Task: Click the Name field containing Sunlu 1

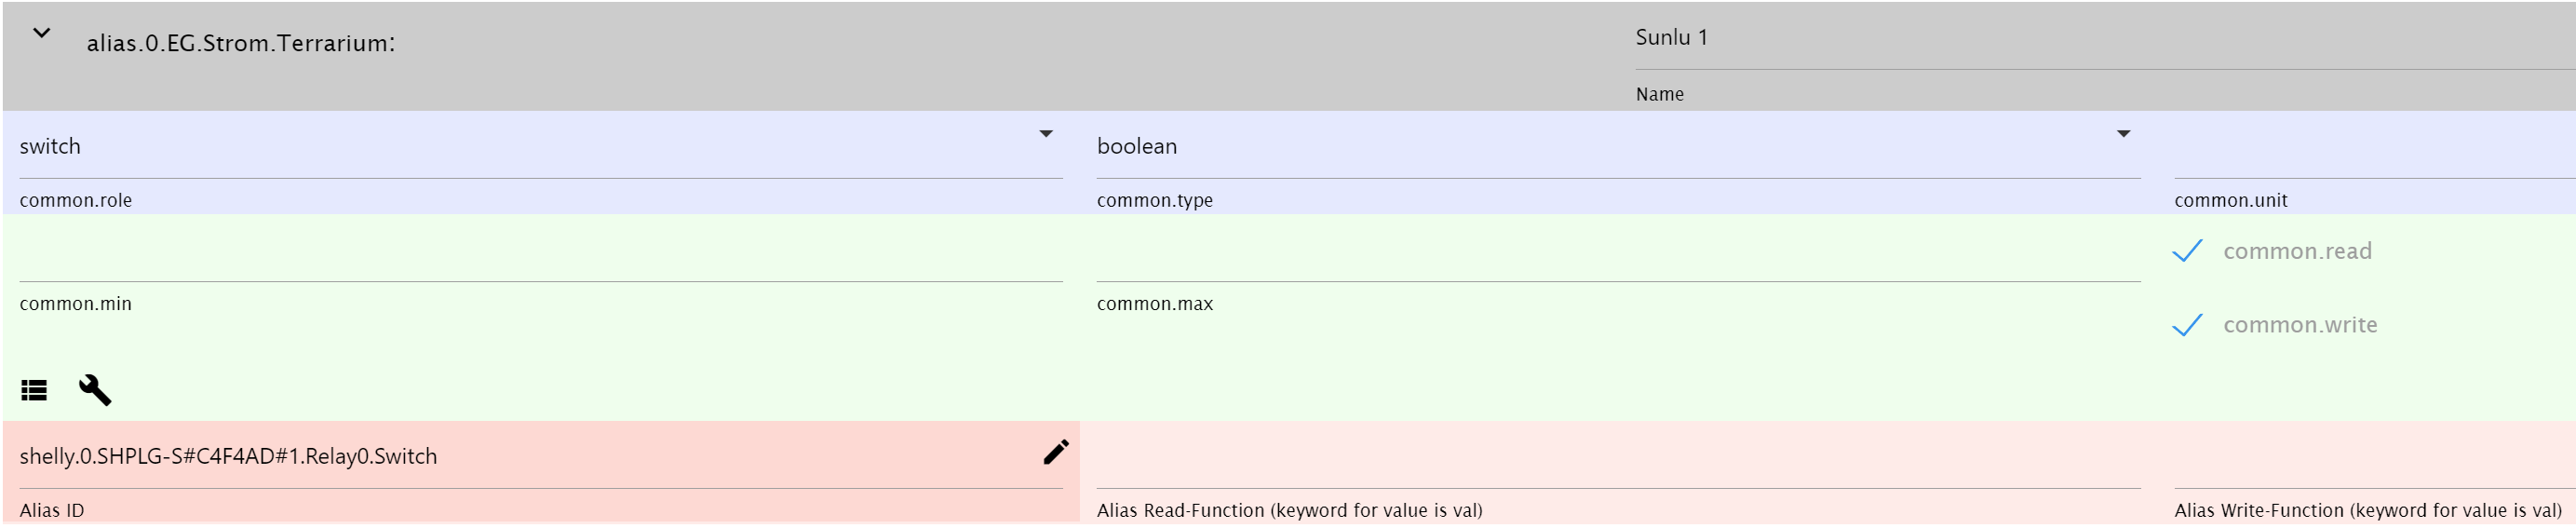Action: [2100, 38]
